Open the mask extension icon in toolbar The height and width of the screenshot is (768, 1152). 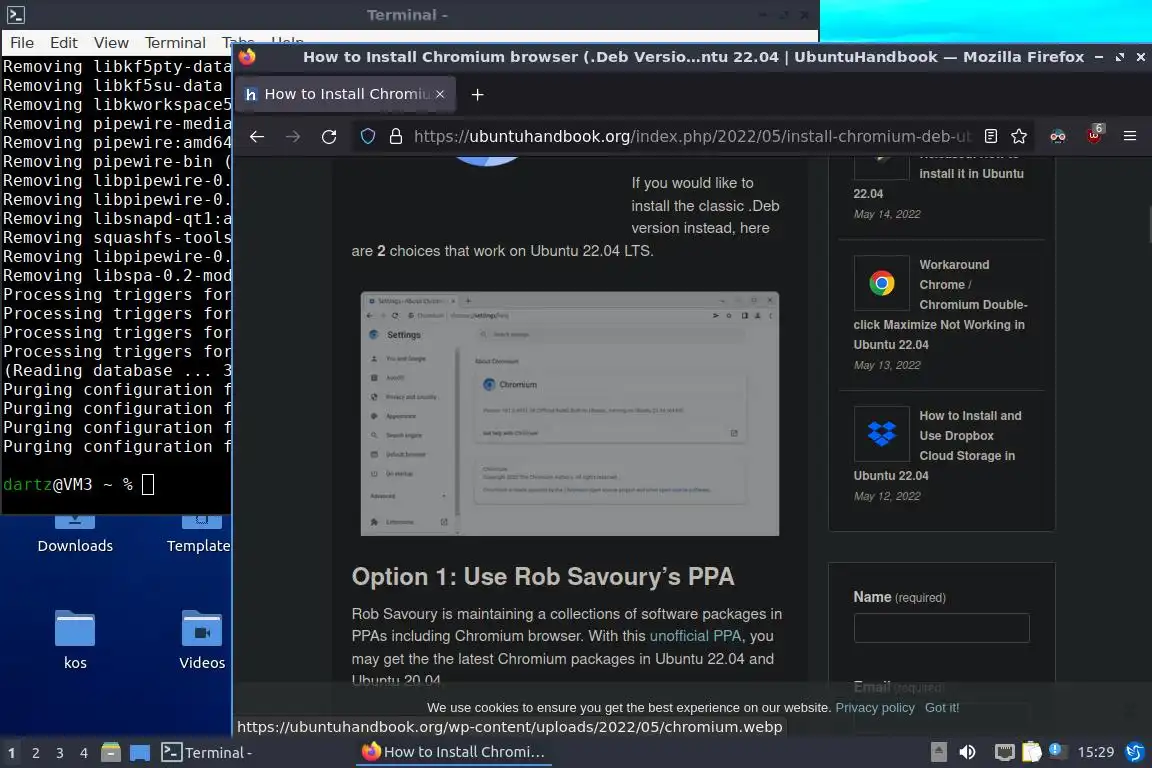tap(1058, 137)
